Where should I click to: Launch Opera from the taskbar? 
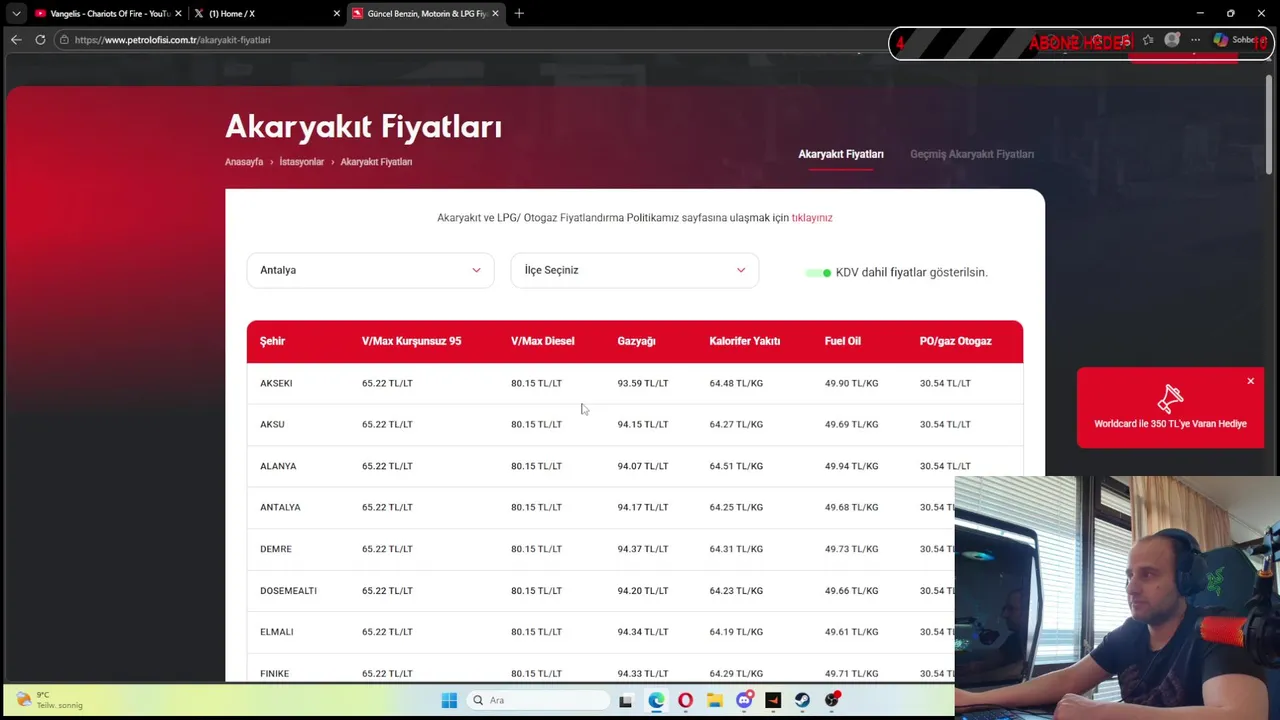[685, 700]
